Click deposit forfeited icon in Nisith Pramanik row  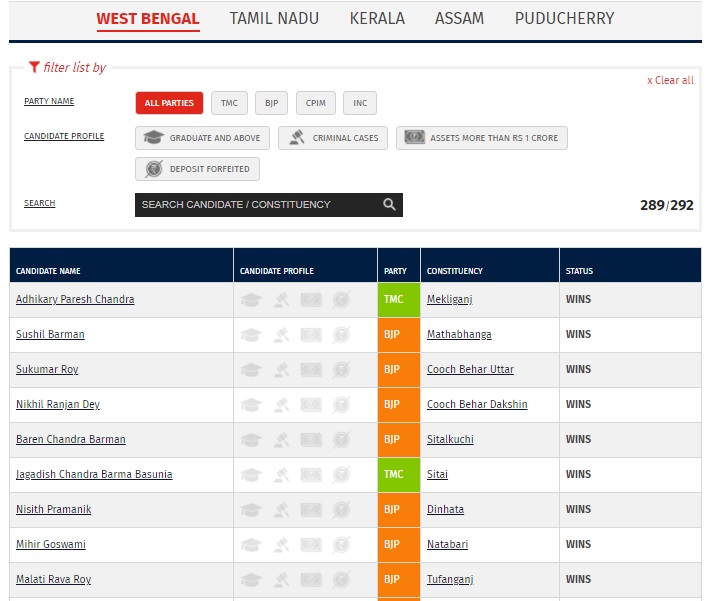tap(341, 510)
